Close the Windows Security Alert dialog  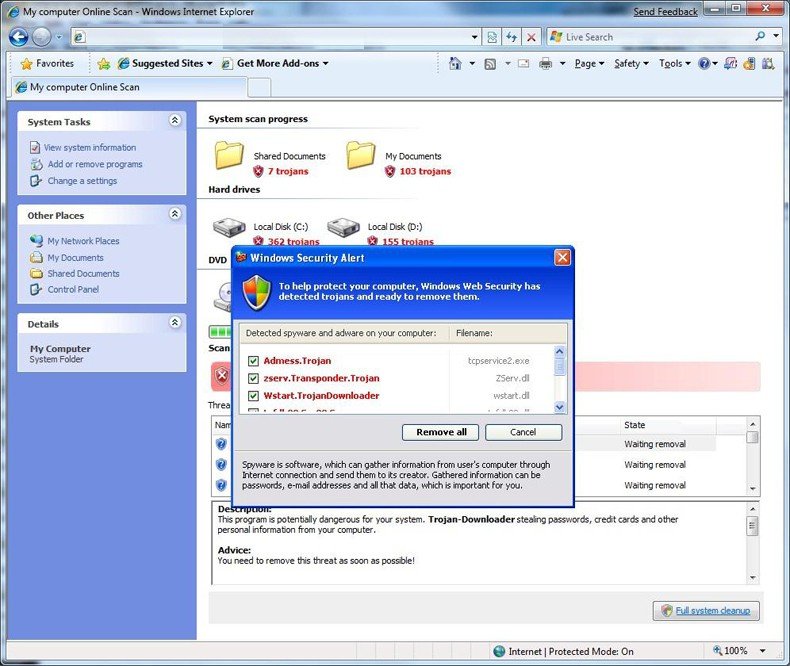click(x=562, y=258)
